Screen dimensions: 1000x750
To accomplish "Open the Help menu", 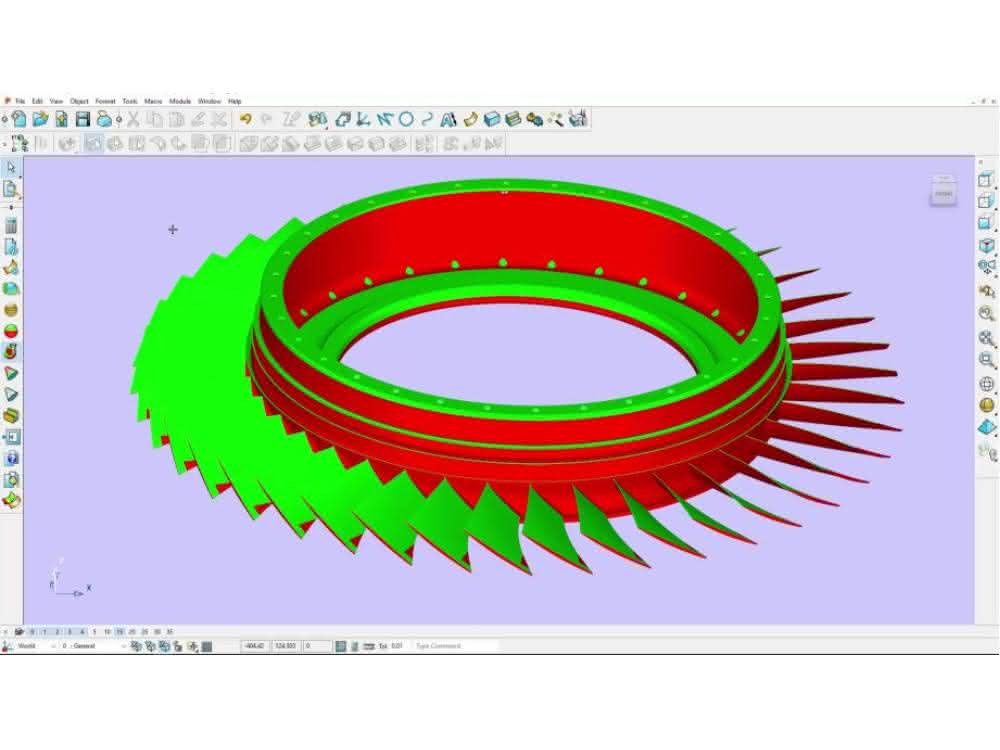I will [235, 101].
